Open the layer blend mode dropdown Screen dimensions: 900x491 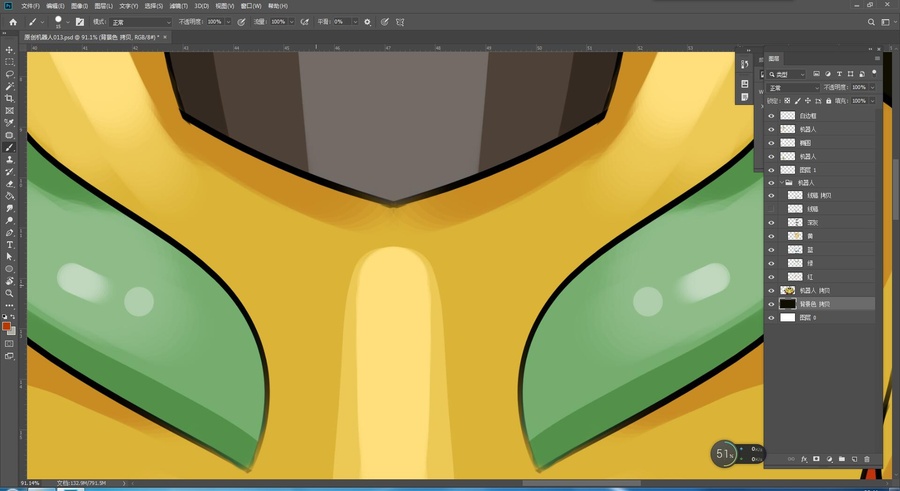pyautogui.click(x=793, y=87)
